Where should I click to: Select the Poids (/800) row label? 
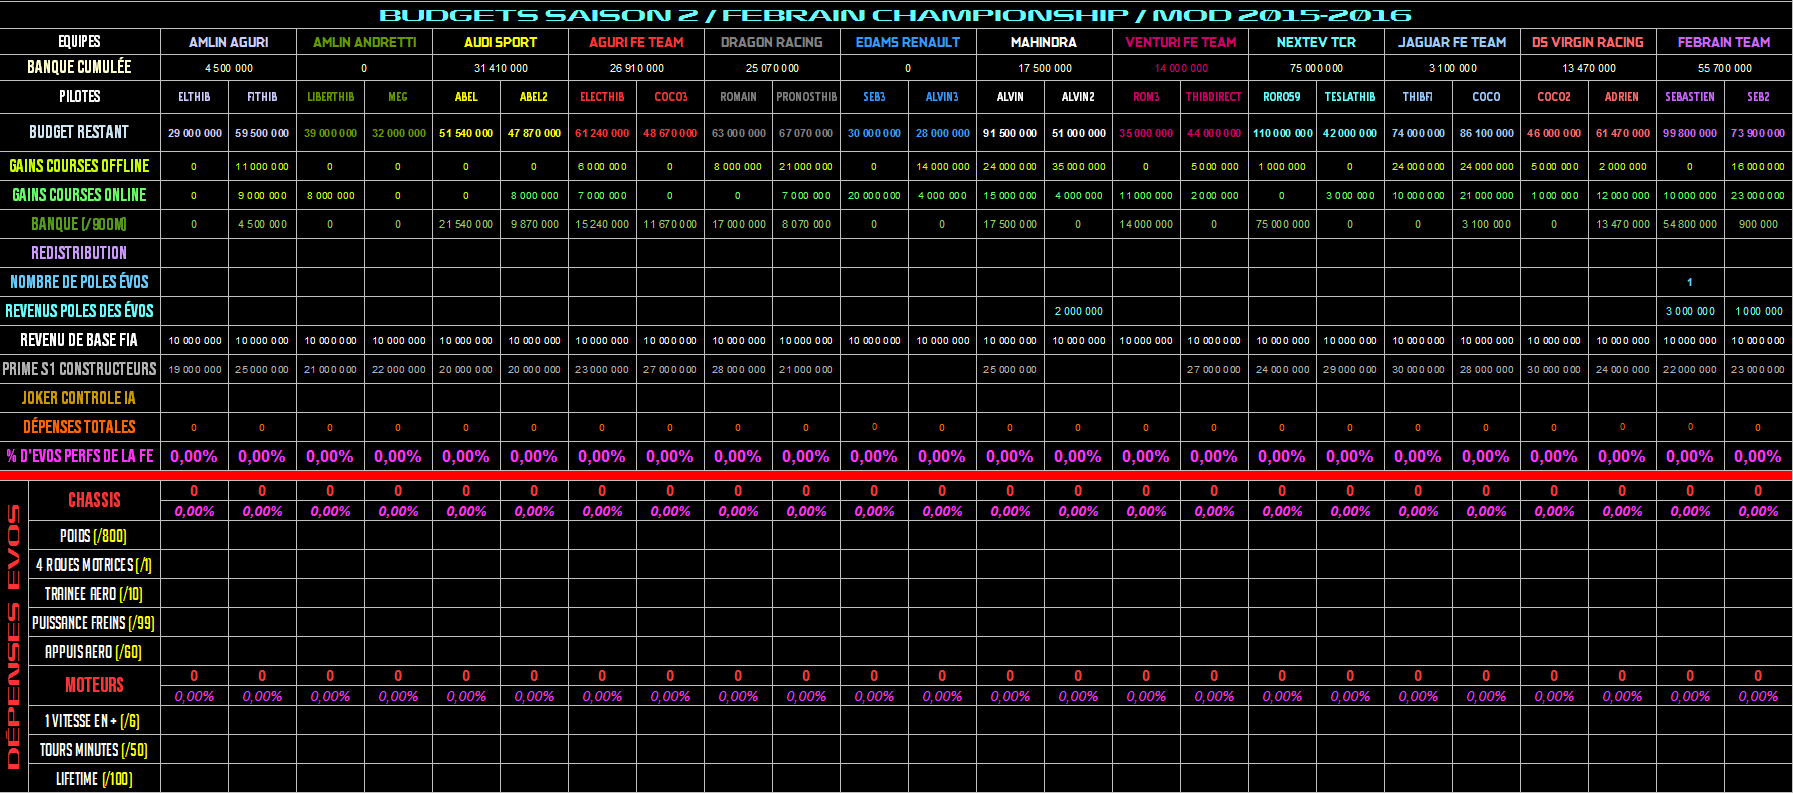(93, 536)
